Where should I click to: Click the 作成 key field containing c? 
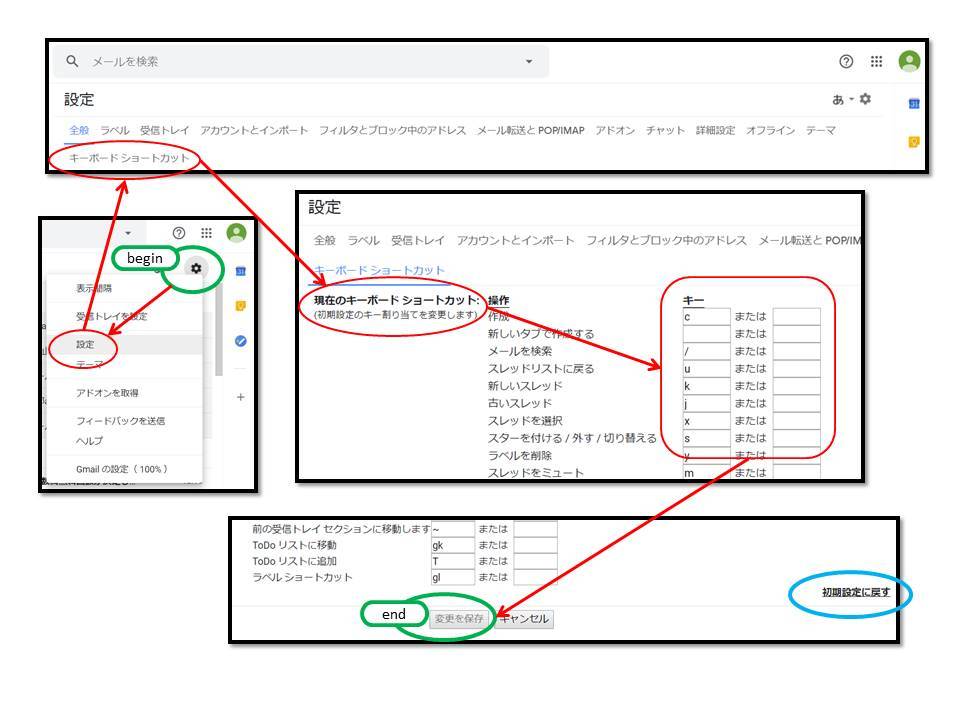click(x=707, y=317)
